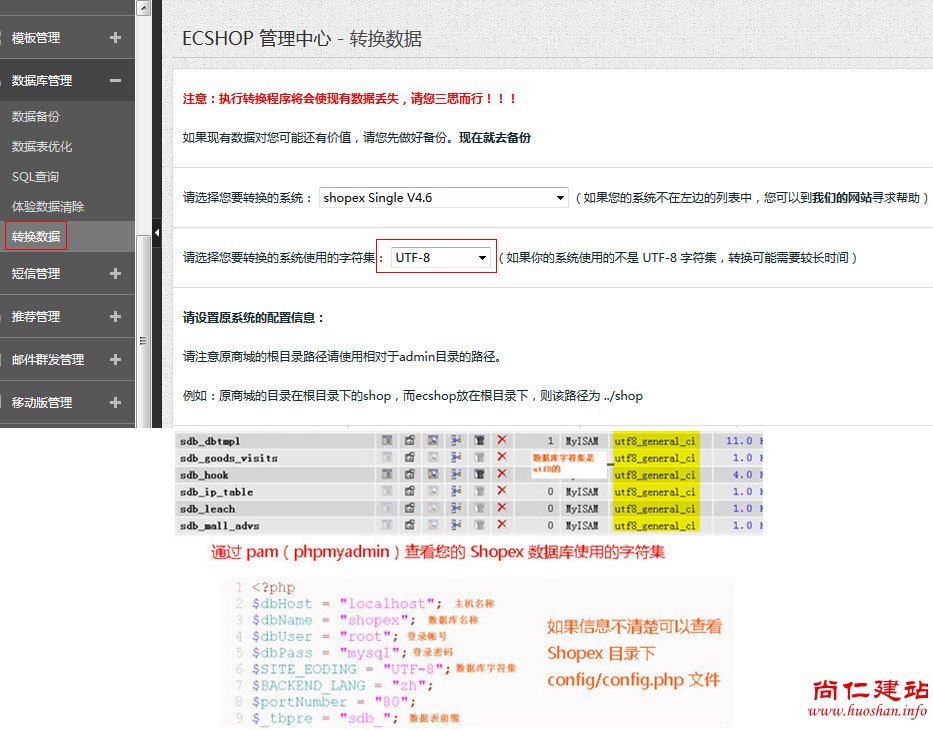
Task: Click the 现在就去备份 link
Action: (495, 138)
